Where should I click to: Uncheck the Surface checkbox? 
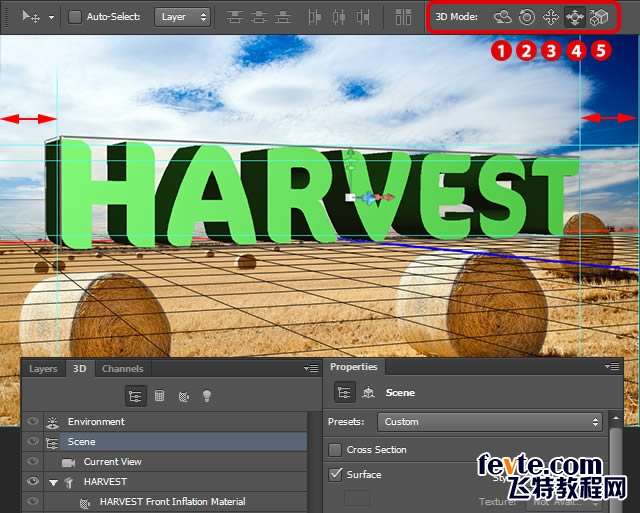click(x=336, y=474)
